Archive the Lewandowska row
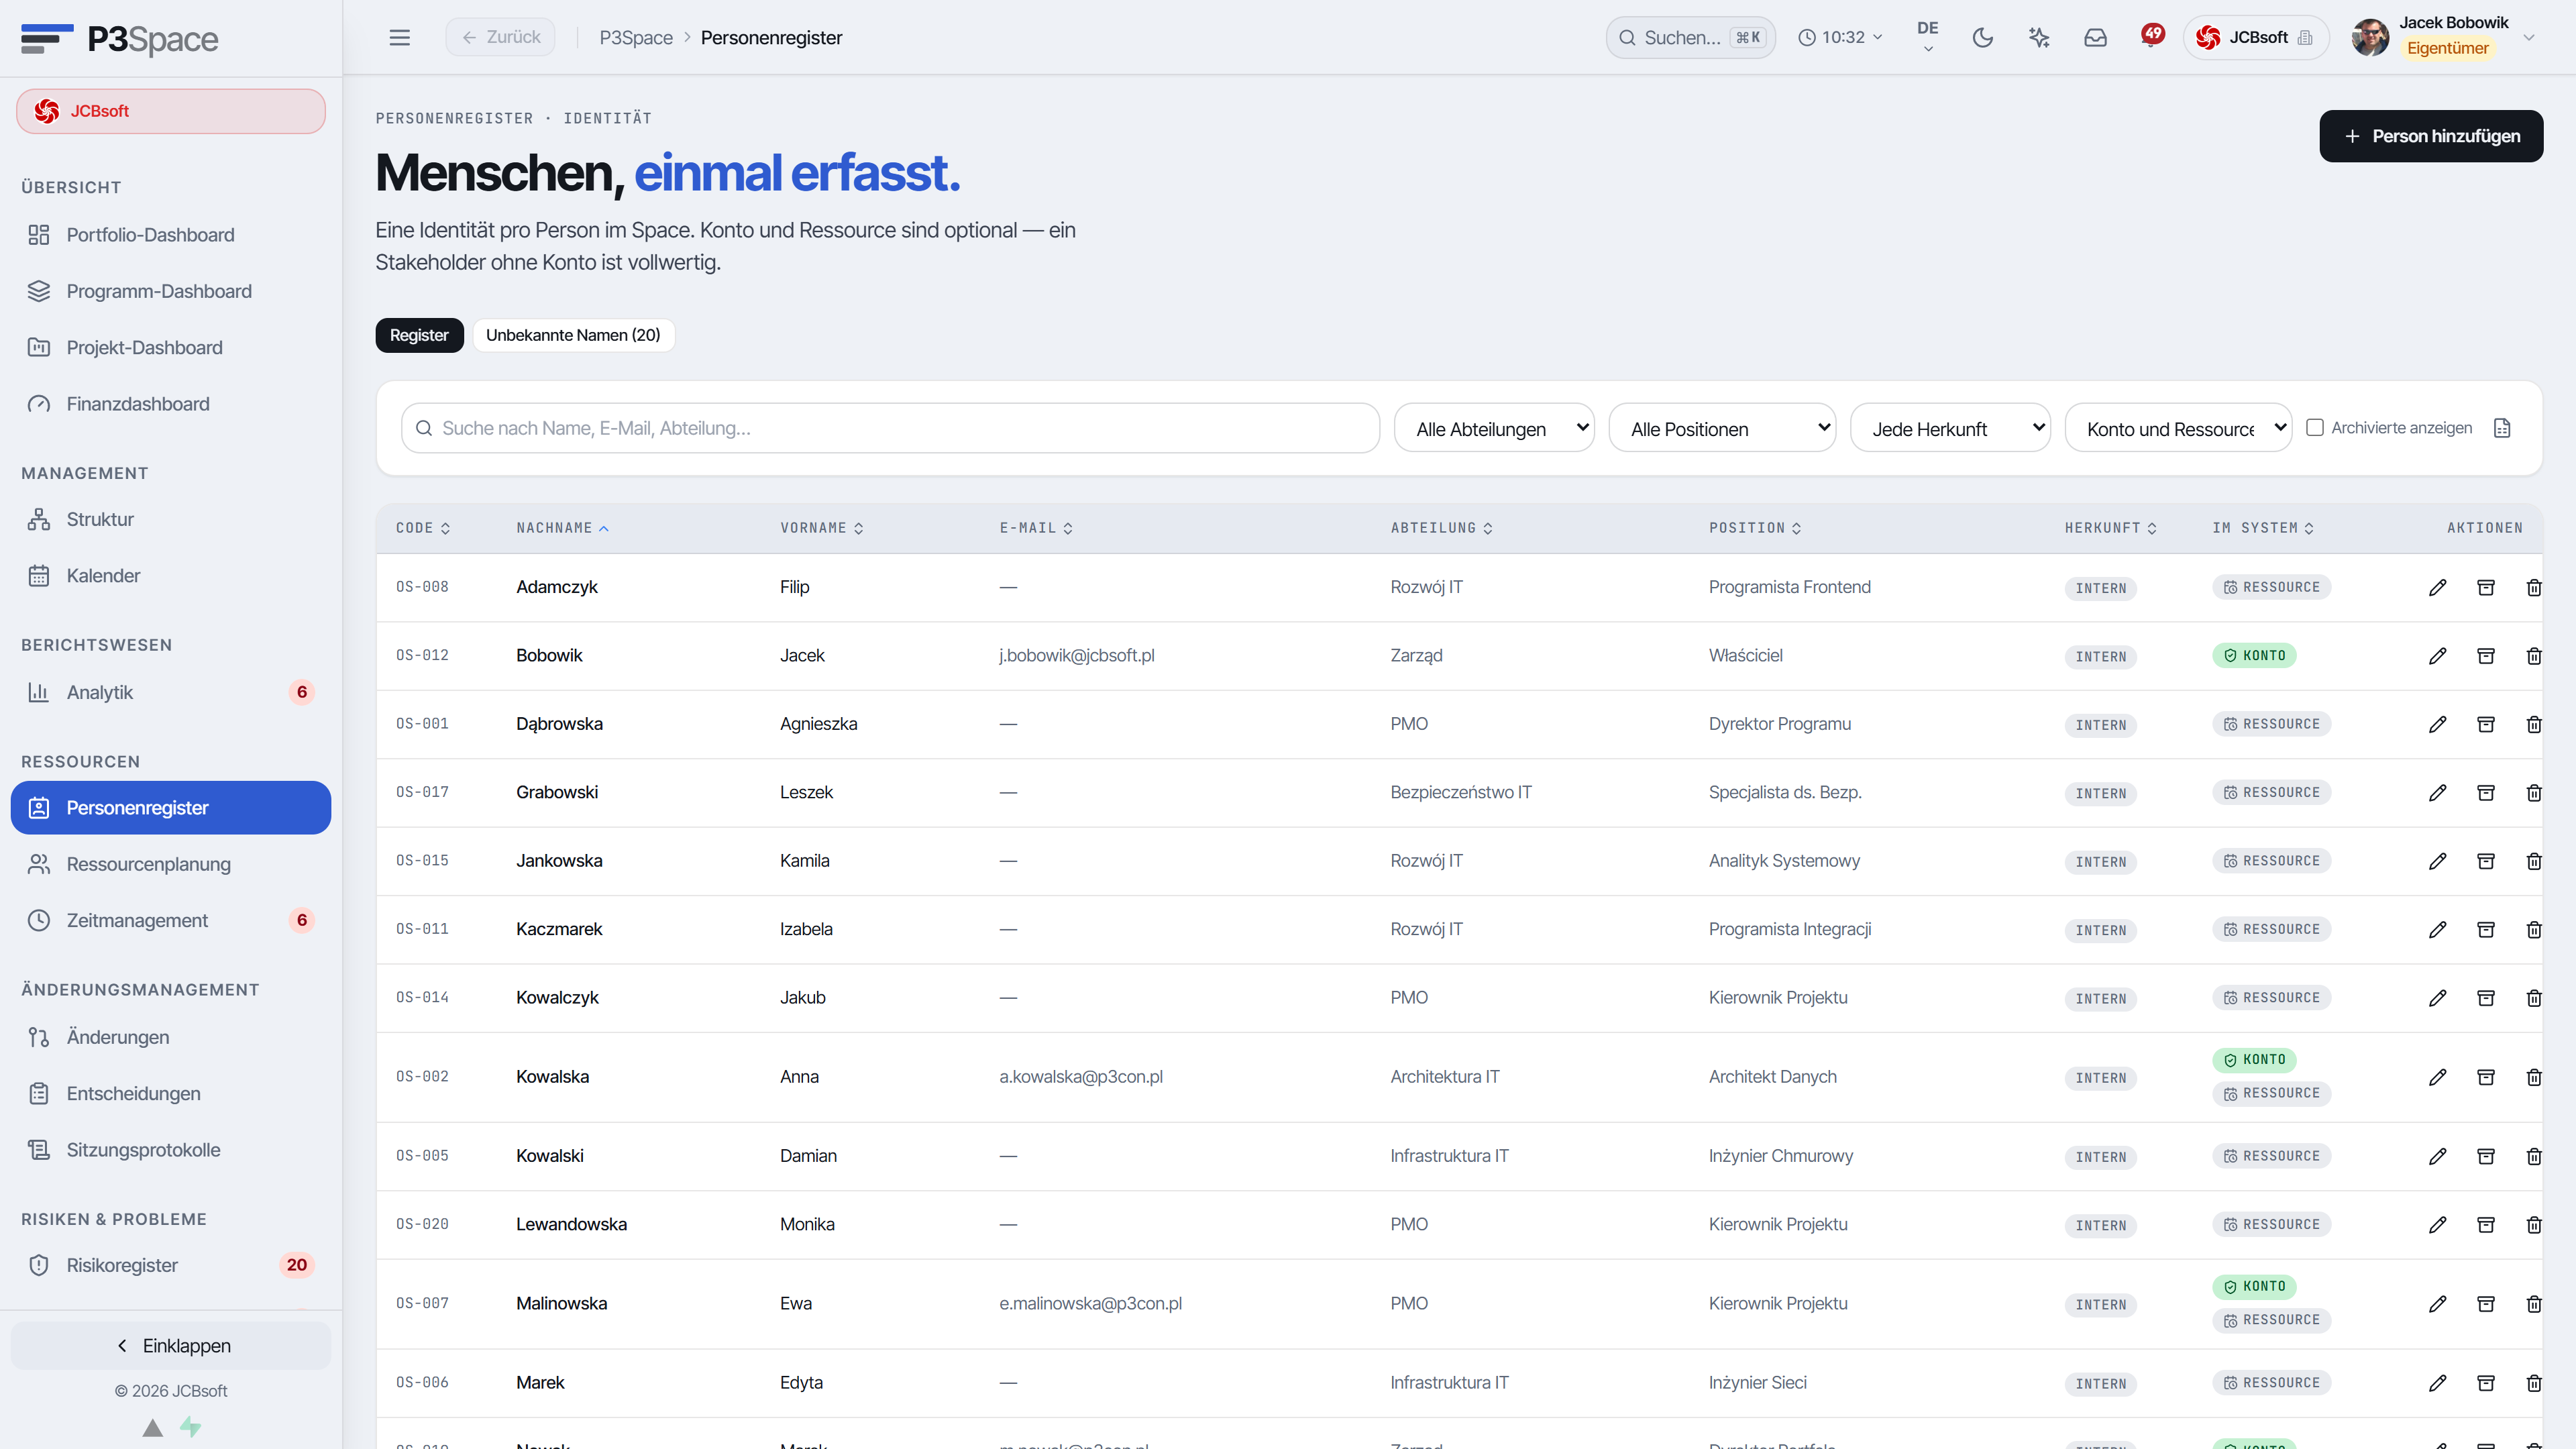 2485,1225
